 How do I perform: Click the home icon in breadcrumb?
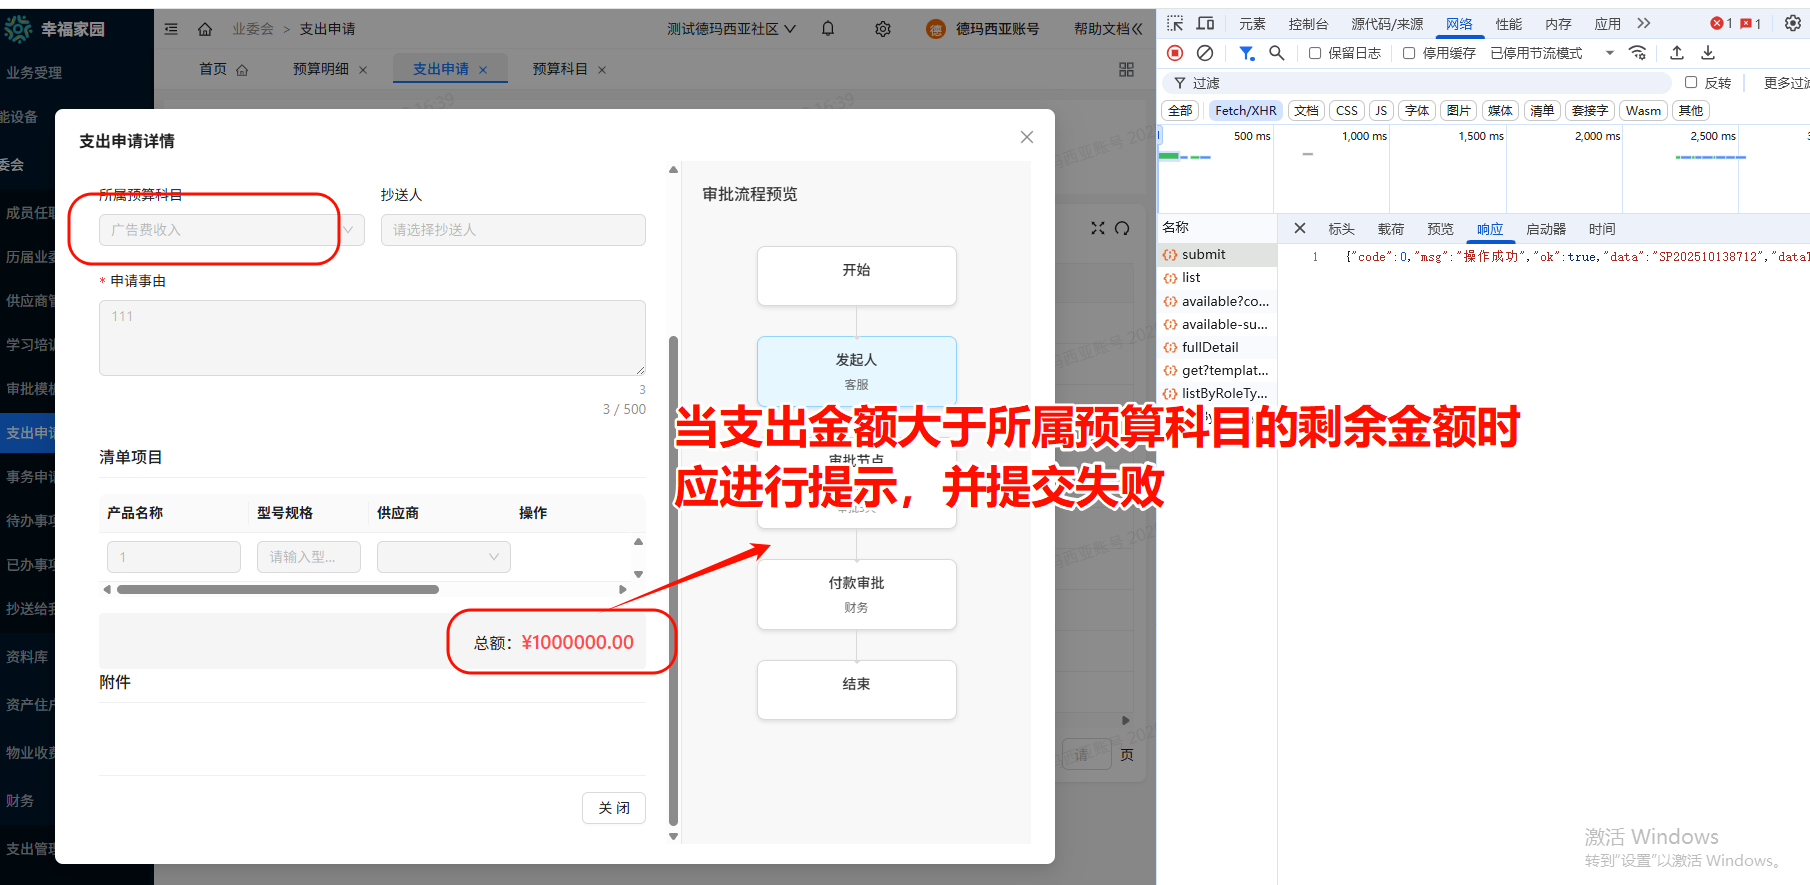(x=205, y=29)
